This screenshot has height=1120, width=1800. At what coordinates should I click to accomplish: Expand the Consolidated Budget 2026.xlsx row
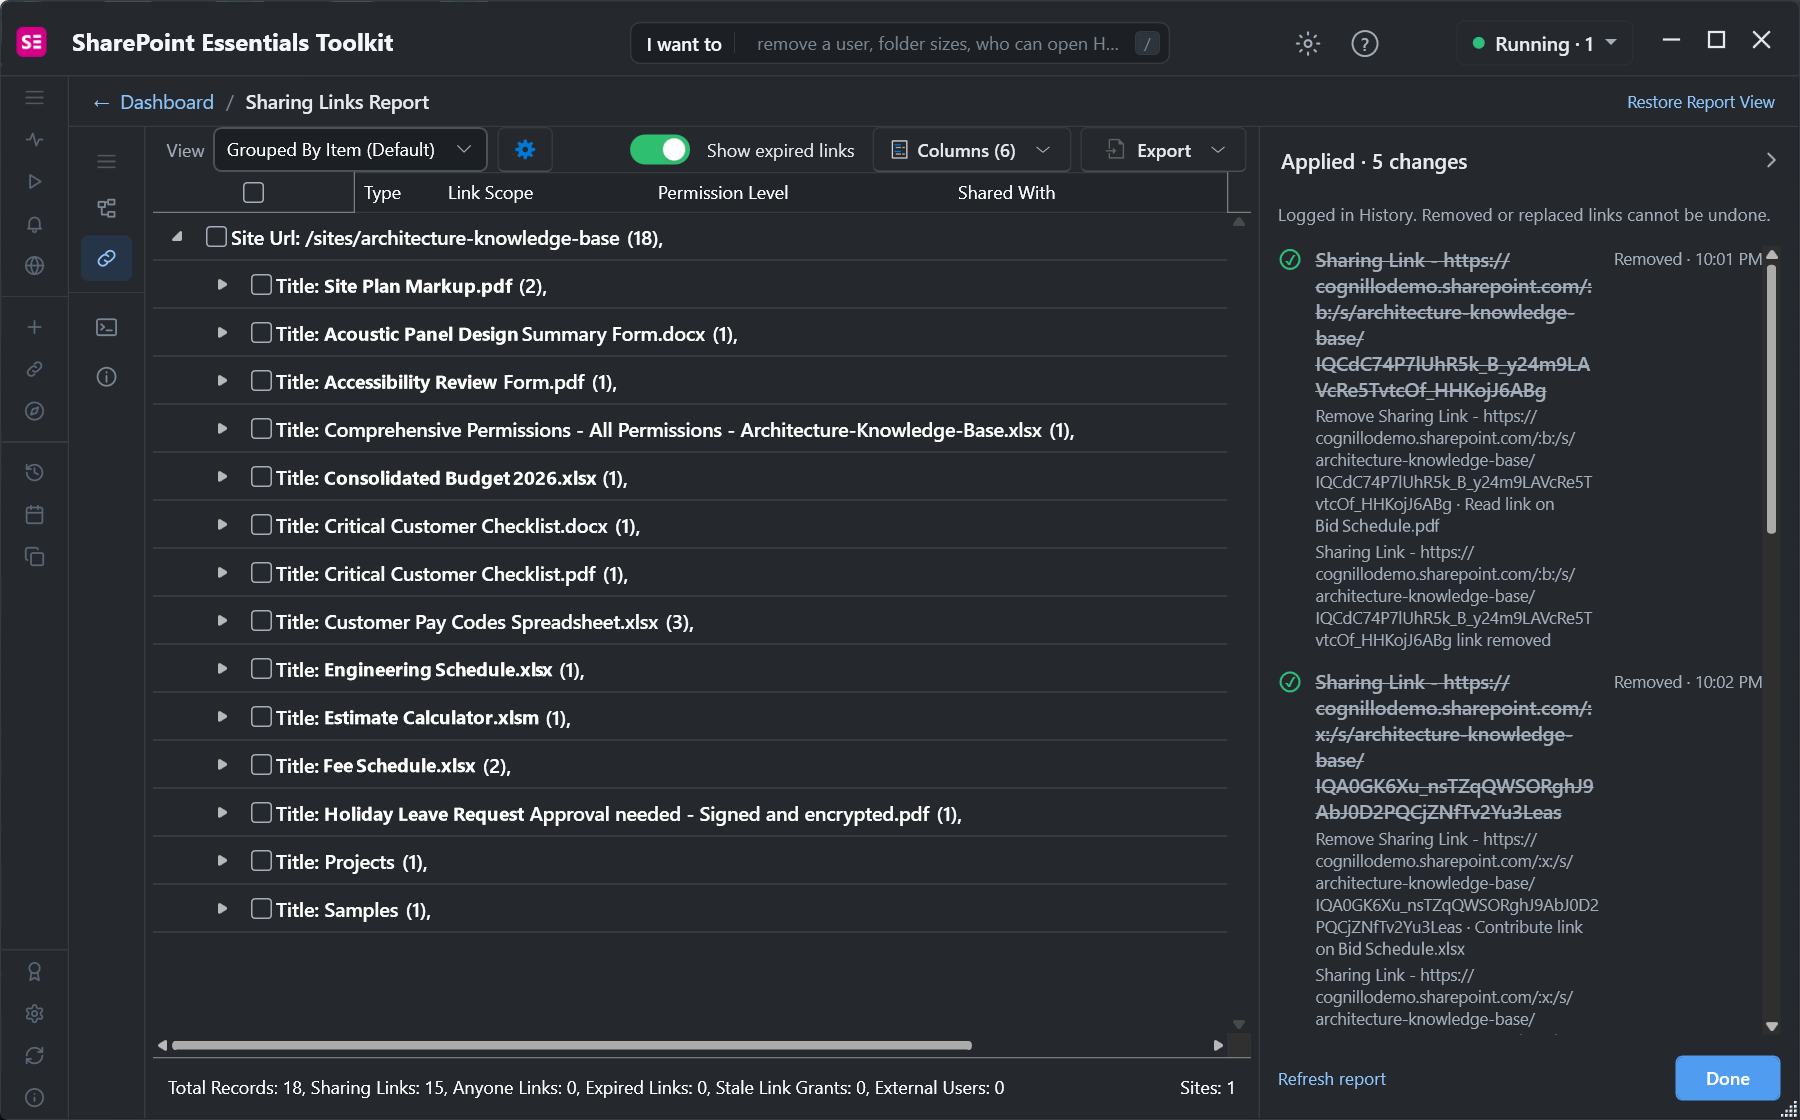(x=222, y=477)
